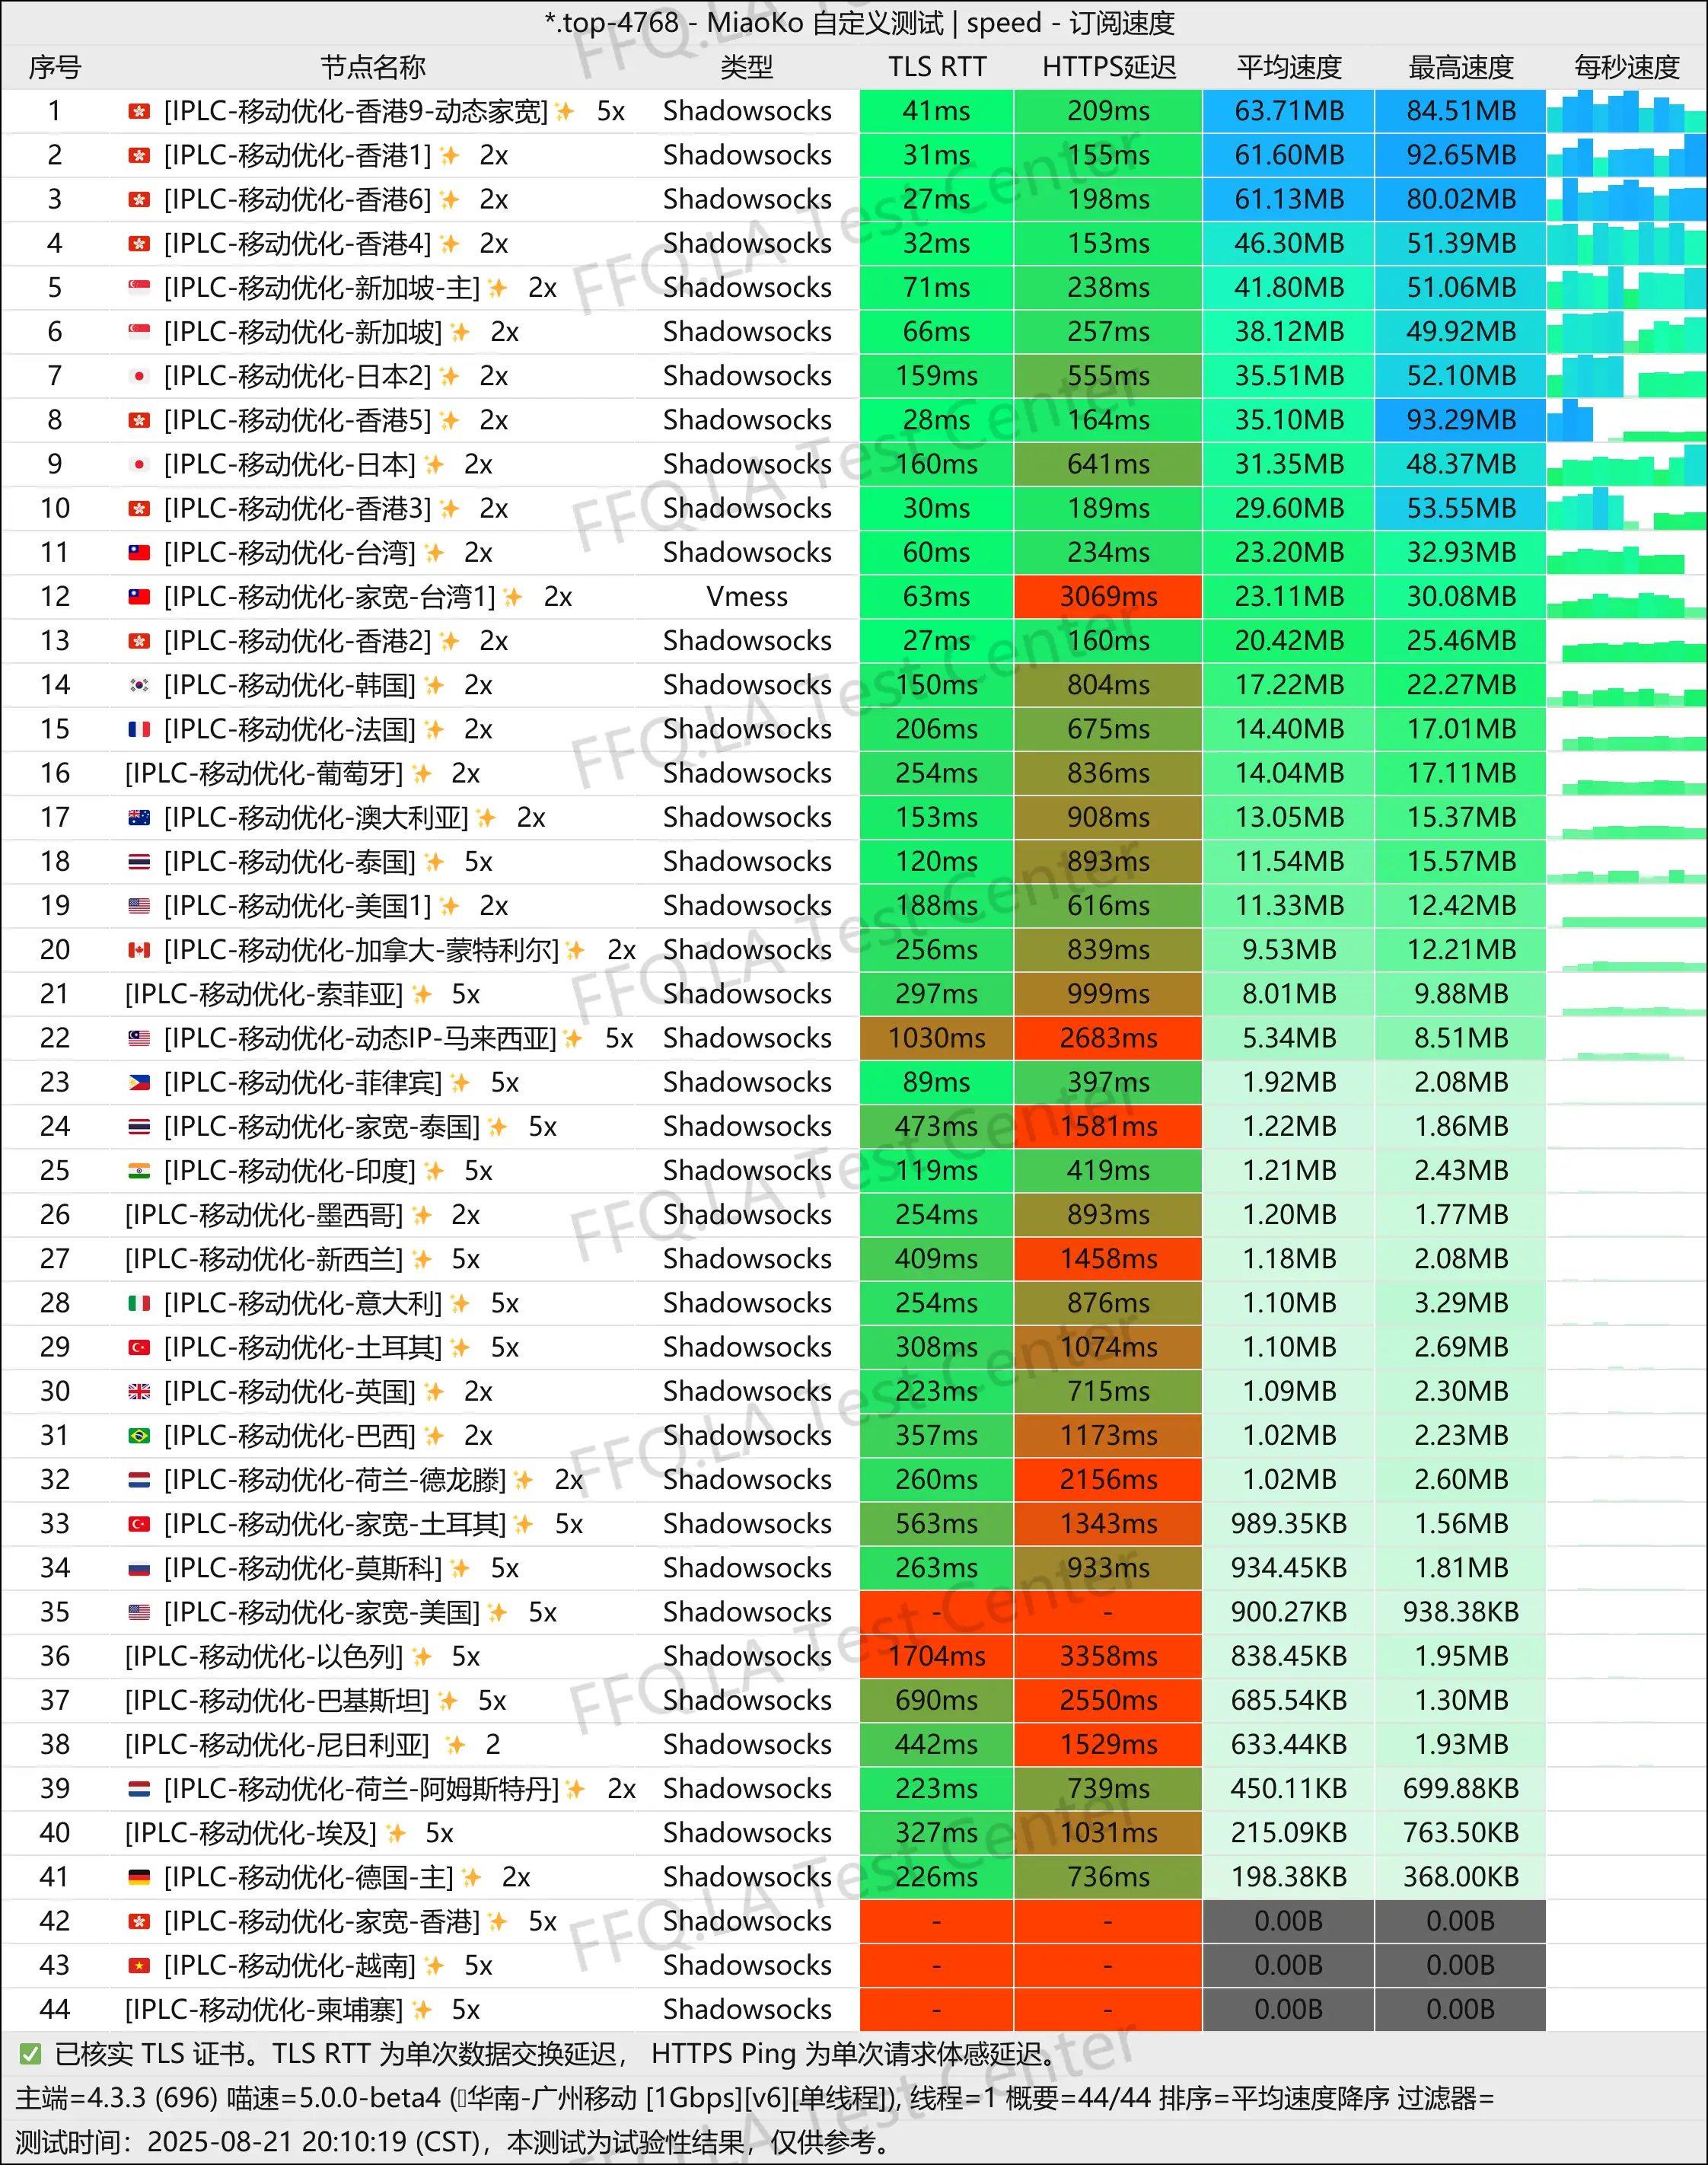The height and width of the screenshot is (2165, 1708).
Task: Click the 63.71MB average speed cell
Action: pyautogui.click(x=1289, y=111)
